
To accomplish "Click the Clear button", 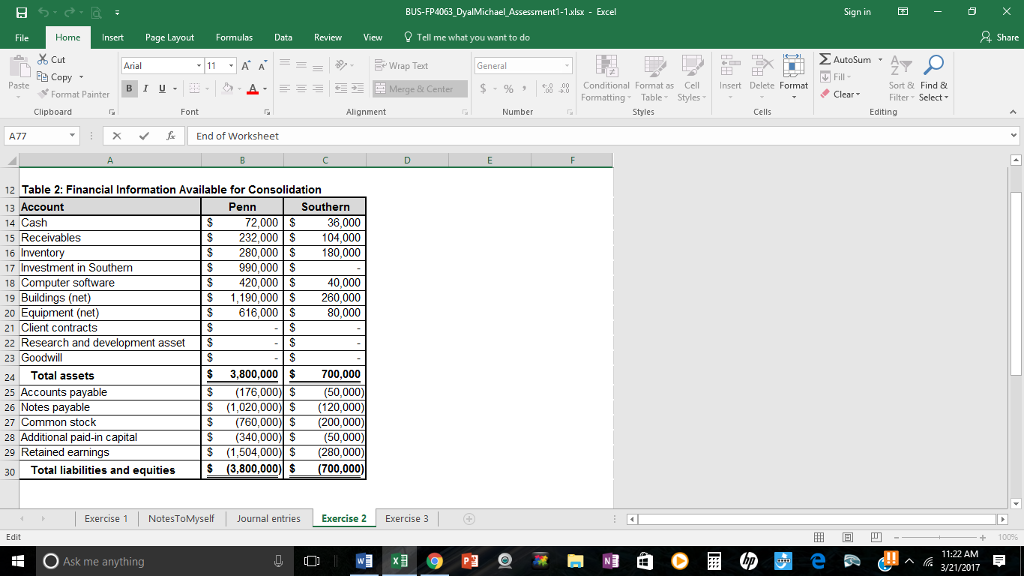I will (840, 94).
